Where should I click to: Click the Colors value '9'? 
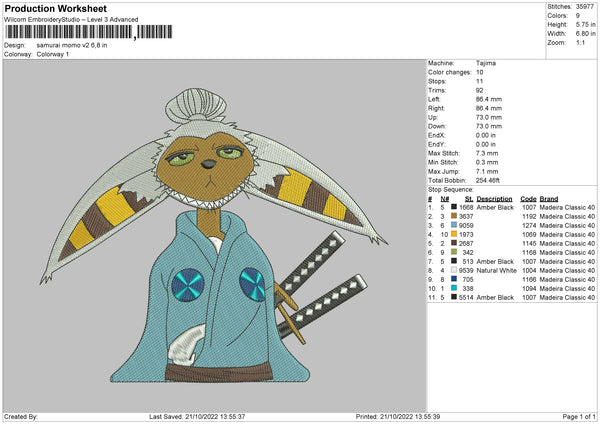pos(578,16)
